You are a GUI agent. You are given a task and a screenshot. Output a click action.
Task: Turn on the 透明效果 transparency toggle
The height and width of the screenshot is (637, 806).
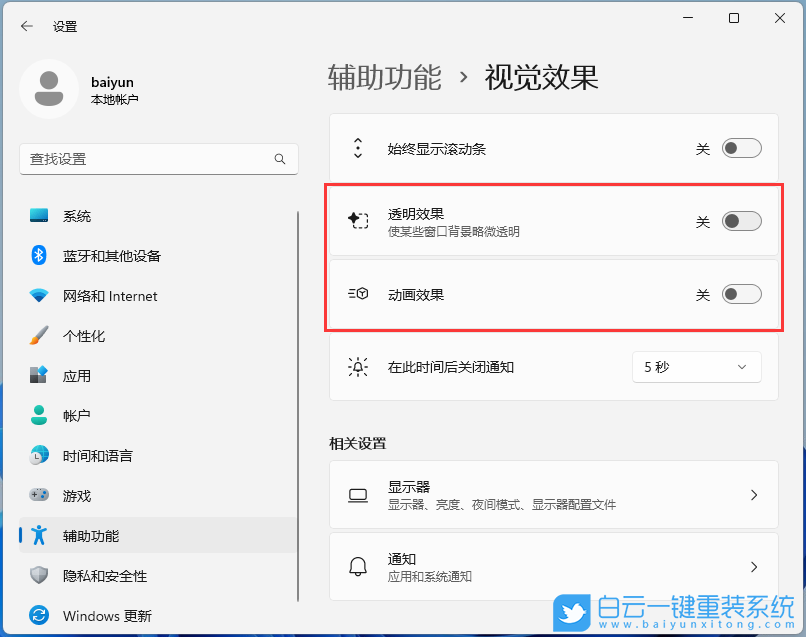click(x=741, y=222)
